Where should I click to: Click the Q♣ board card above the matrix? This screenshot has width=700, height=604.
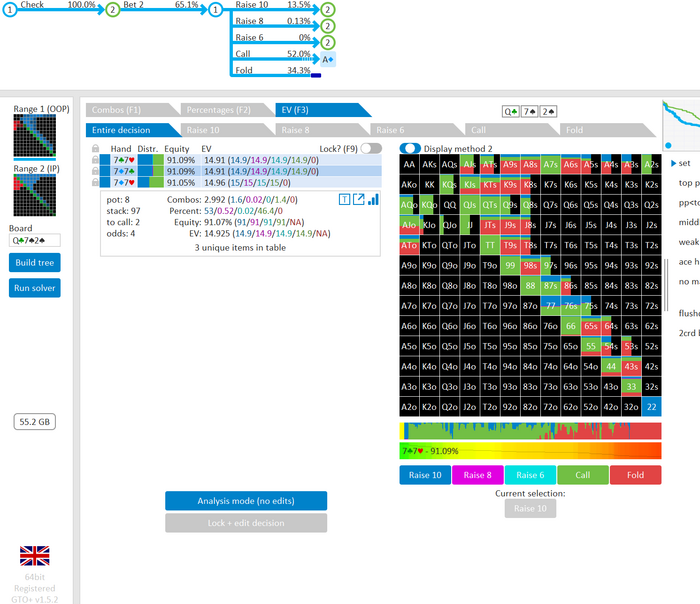click(x=511, y=112)
